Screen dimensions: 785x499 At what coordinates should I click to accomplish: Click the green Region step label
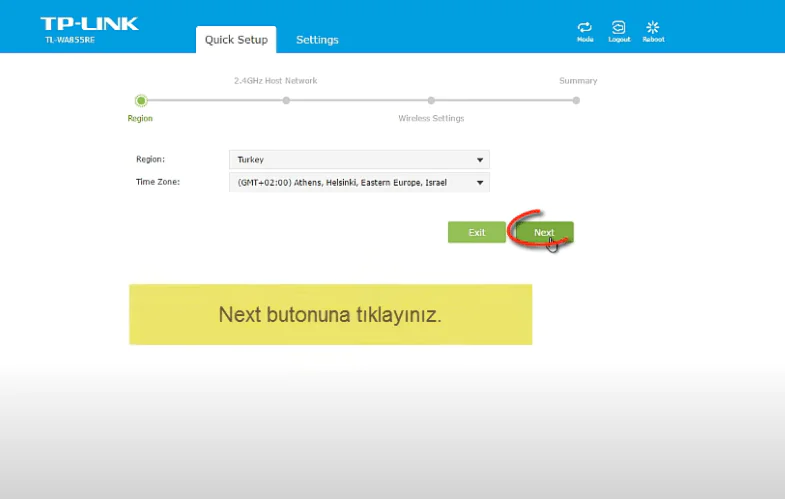click(140, 118)
